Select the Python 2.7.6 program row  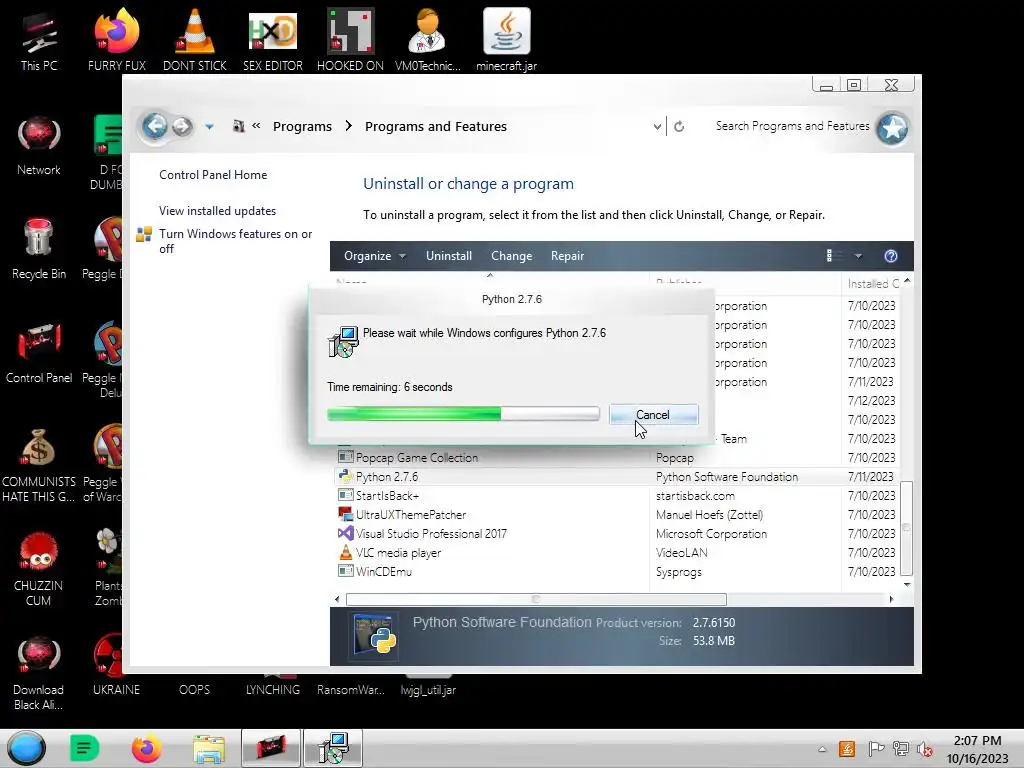coord(616,477)
